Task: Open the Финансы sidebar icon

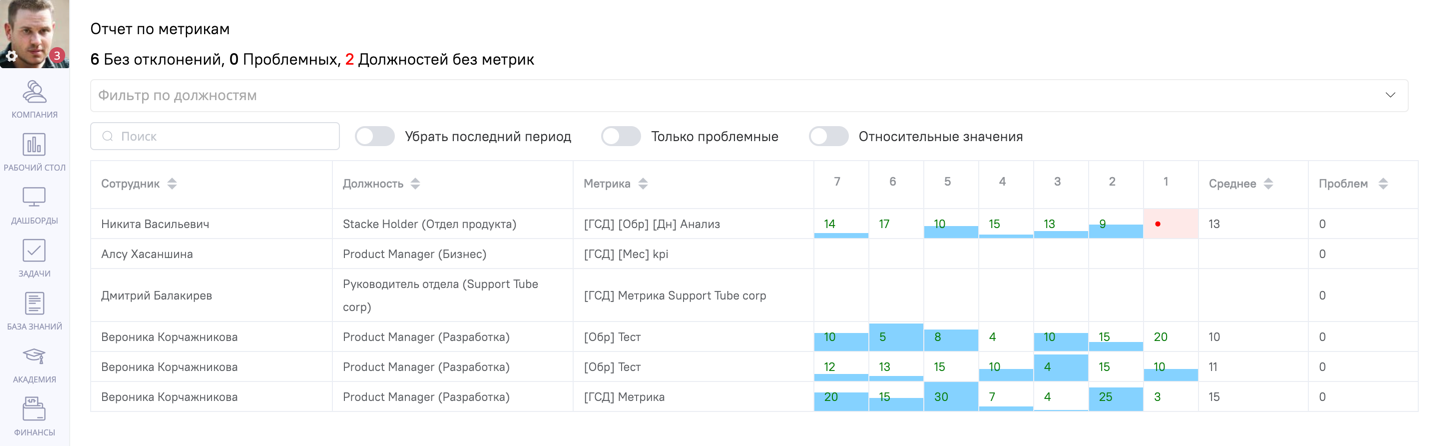Action: coord(34,410)
